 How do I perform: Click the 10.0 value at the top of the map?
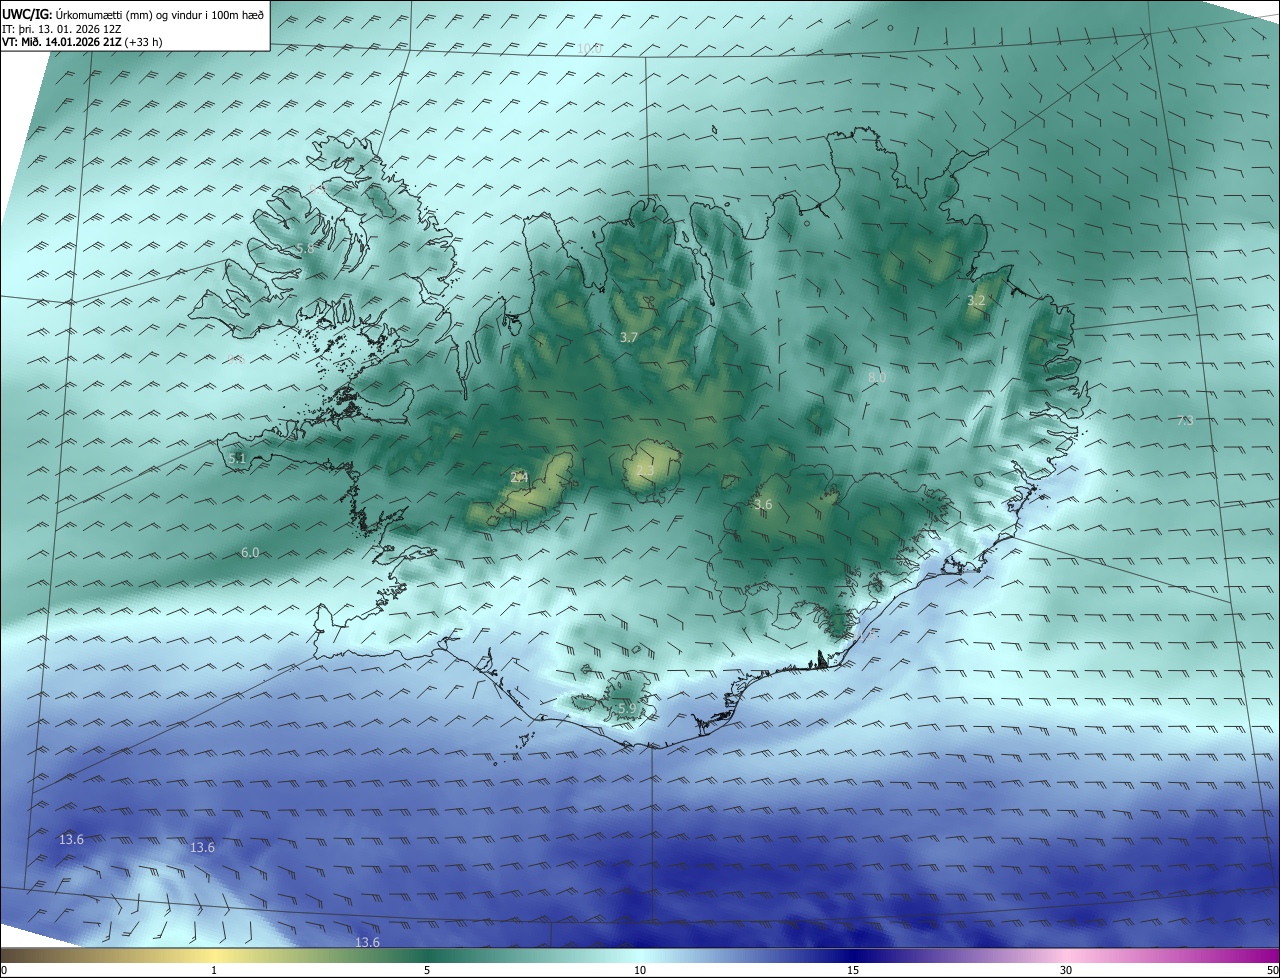click(588, 49)
